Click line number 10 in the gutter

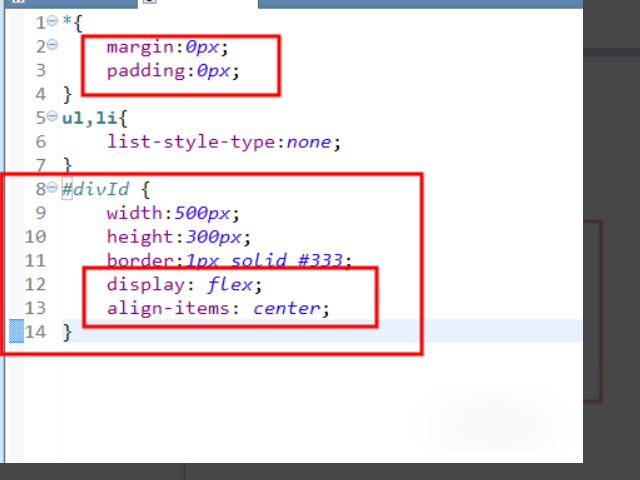click(35, 237)
